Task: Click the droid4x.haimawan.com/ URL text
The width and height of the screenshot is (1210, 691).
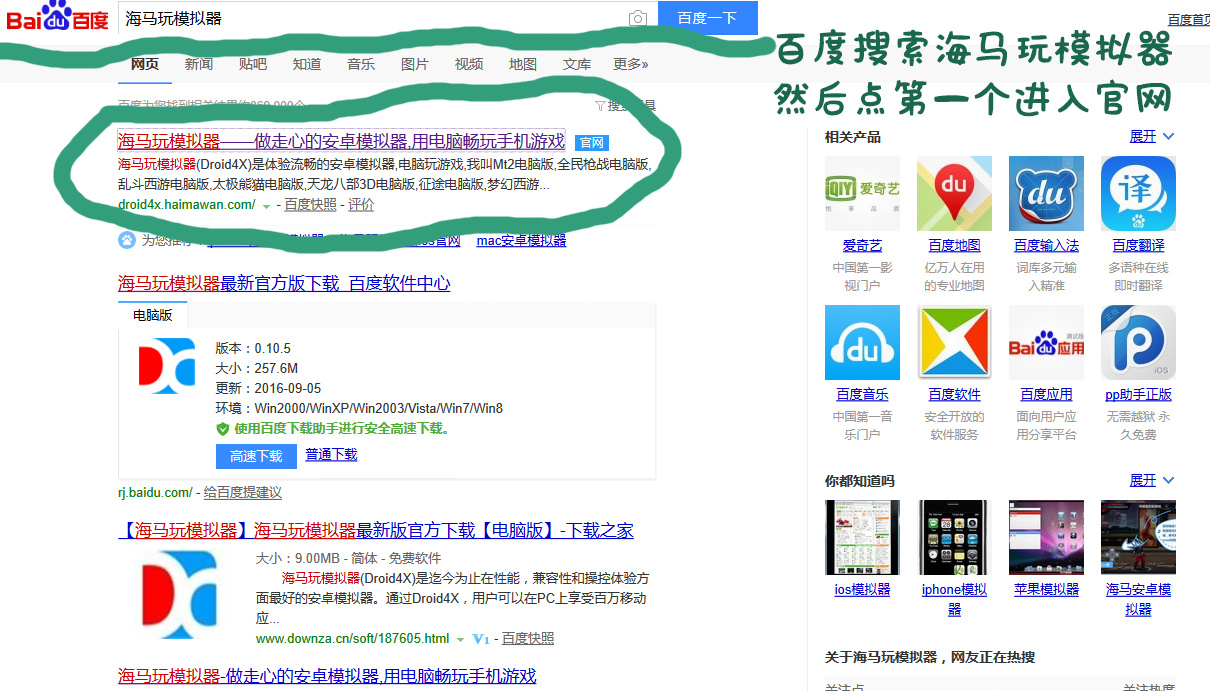Action: pos(187,205)
